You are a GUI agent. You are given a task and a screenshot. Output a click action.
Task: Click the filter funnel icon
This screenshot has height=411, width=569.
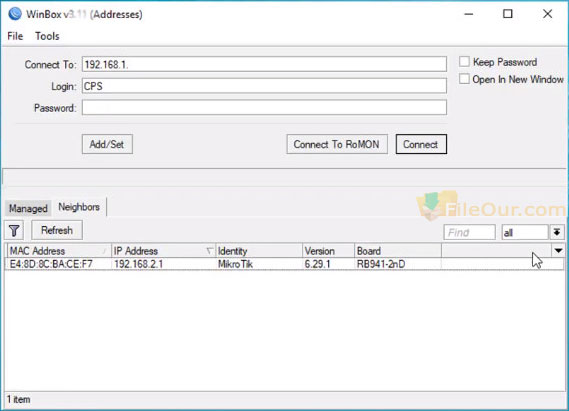[14, 230]
